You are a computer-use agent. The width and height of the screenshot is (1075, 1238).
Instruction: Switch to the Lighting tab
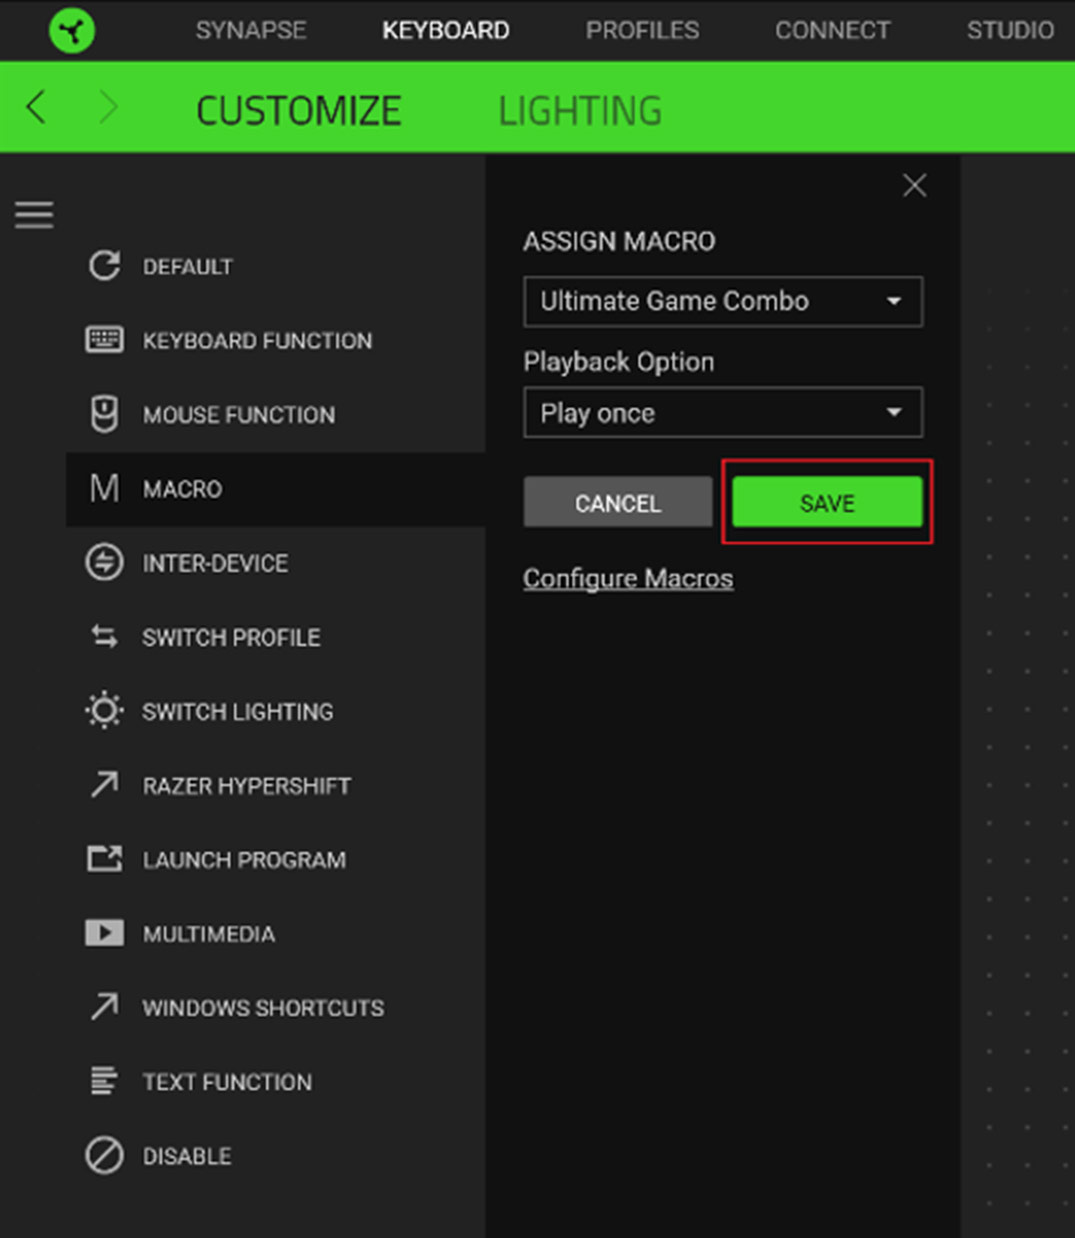tap(580, 108)
